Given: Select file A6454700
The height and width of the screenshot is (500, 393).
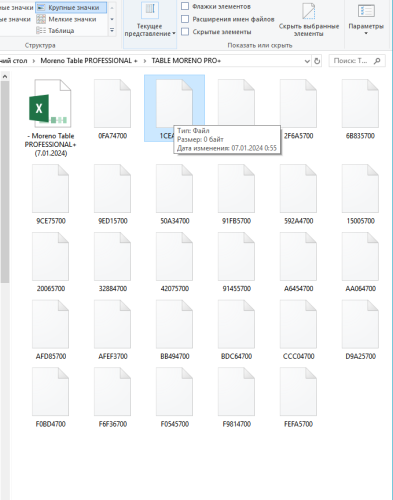Looking at the screenshot, I should (298, 262).
